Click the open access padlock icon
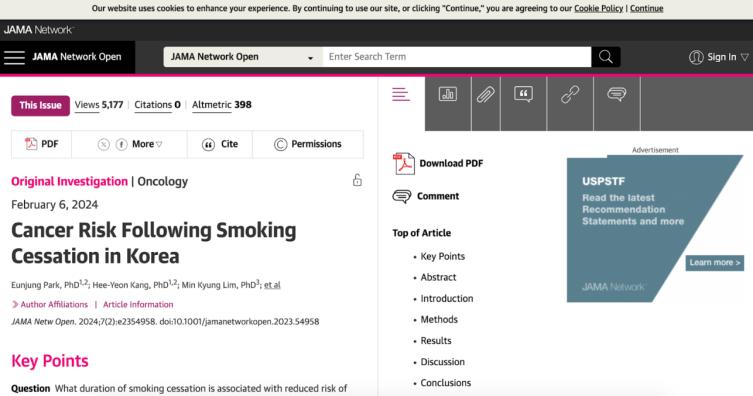 click(357, 180)
